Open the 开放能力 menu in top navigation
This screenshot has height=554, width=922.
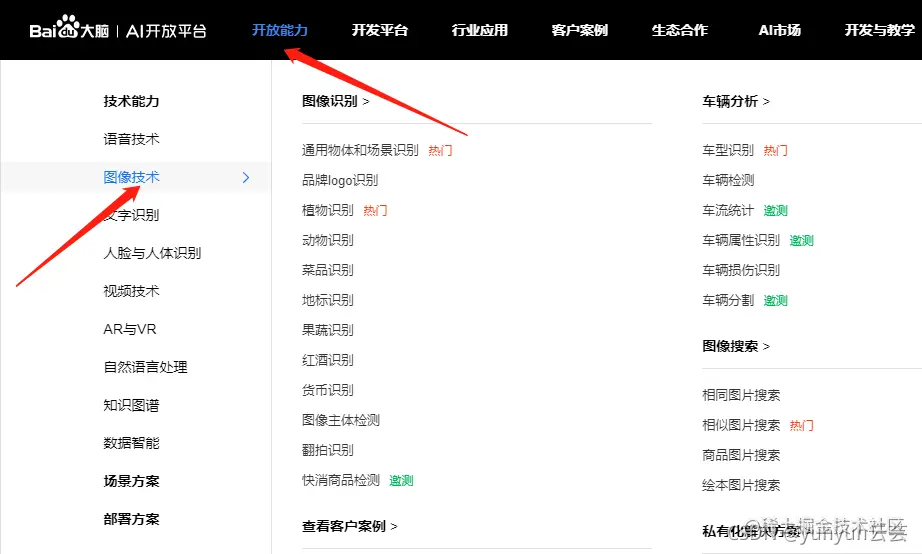[x=280, y=30]
